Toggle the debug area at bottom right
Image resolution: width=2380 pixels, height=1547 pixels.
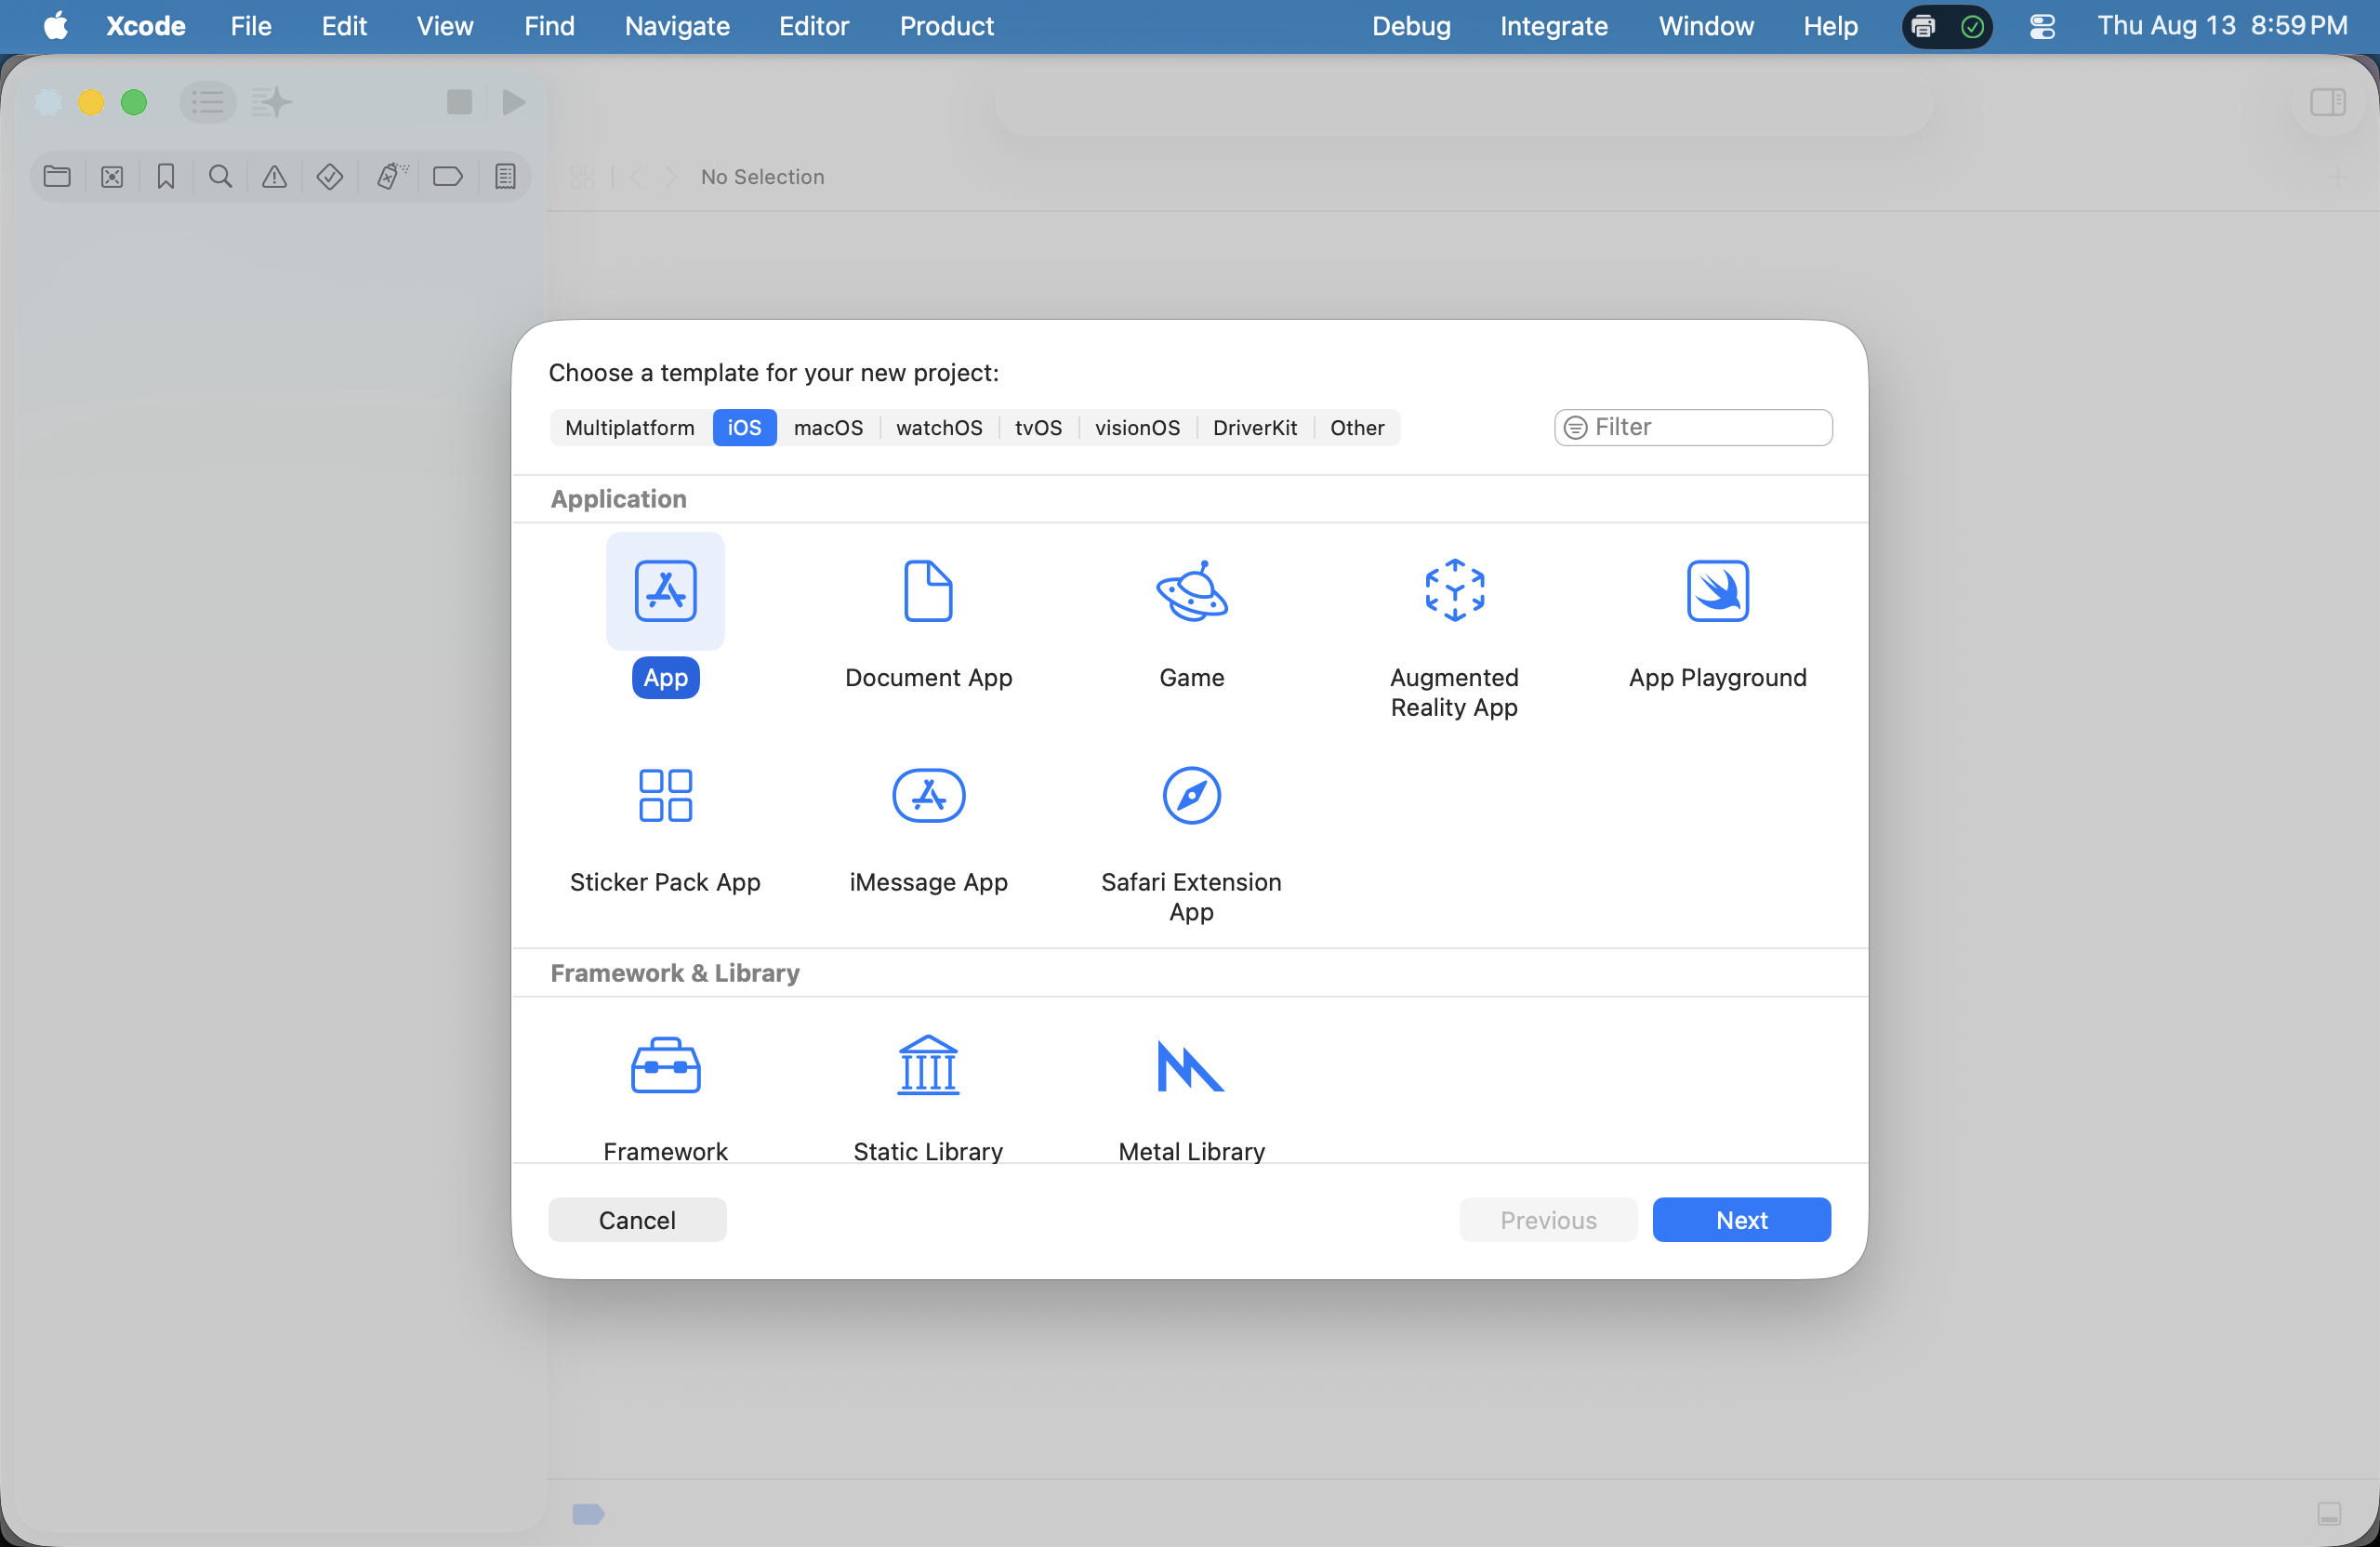[x=2329, y=1514]
